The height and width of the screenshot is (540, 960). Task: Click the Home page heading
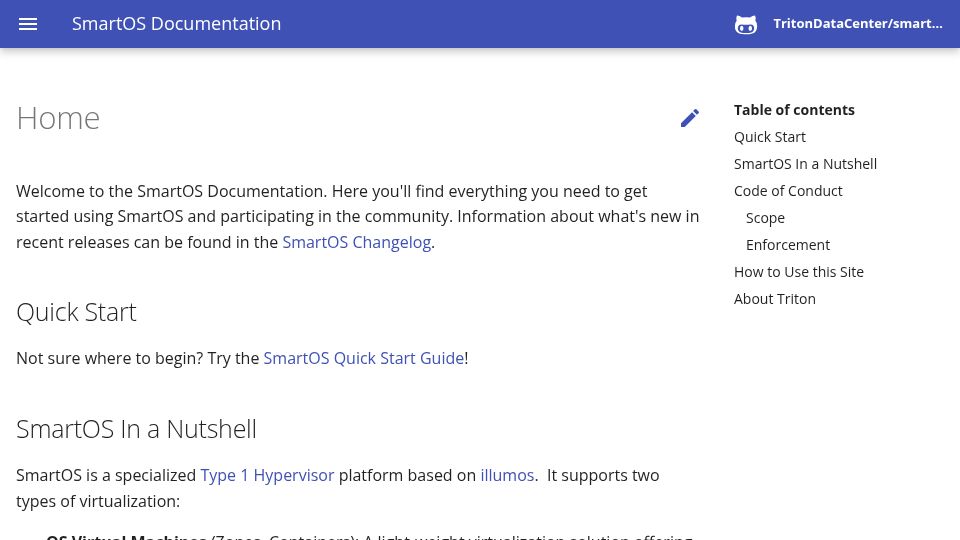58,118
